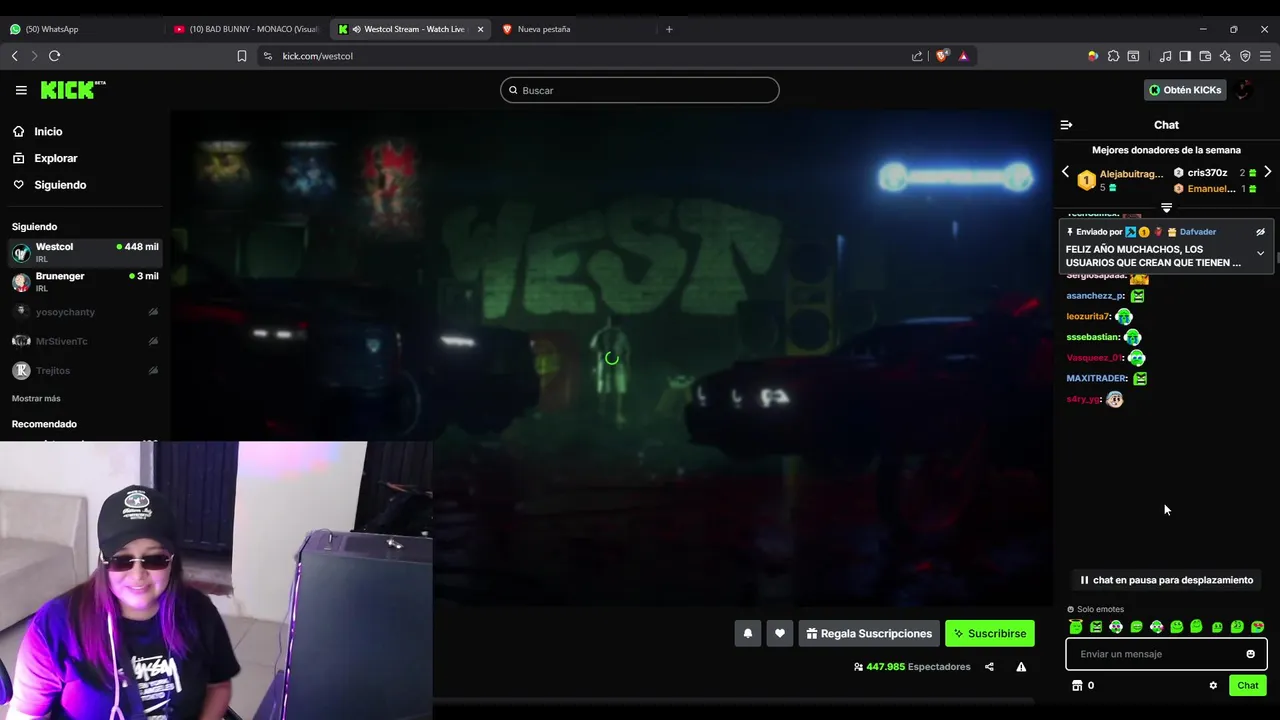
Task: Open a new browser tab
Action: click(669, 29)
